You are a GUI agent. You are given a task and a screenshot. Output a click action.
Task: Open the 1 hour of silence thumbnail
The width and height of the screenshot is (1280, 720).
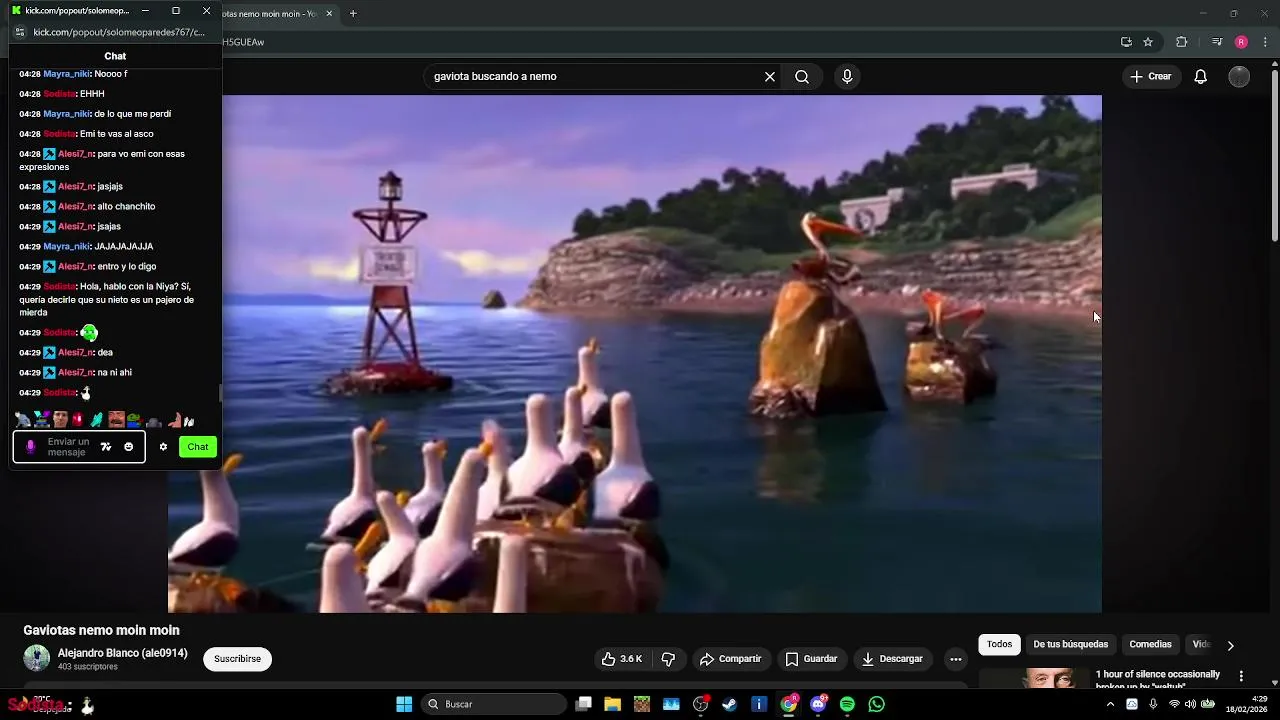point(1034,678)
